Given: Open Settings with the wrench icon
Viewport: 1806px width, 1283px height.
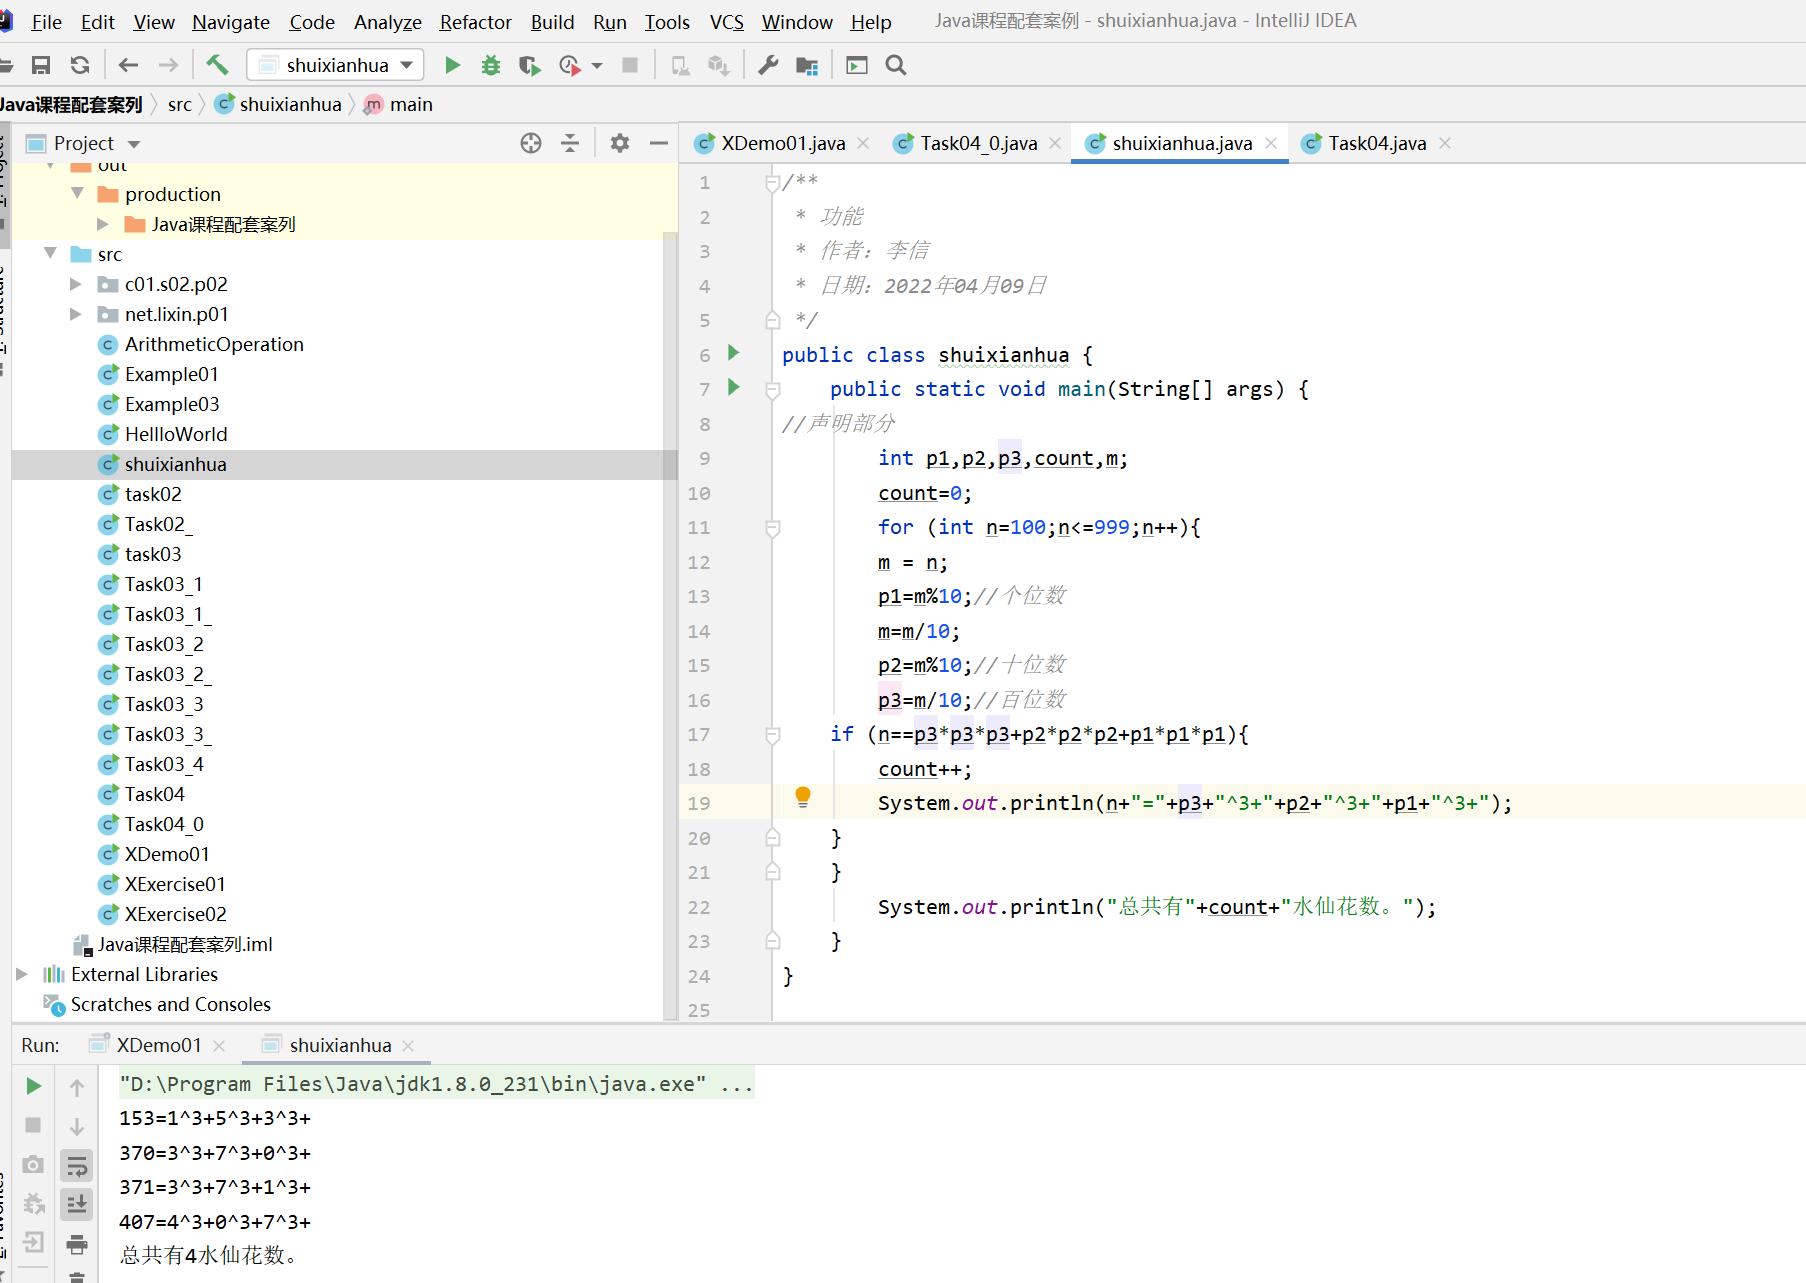Looking at the screenshot, I should click(768, 65).
